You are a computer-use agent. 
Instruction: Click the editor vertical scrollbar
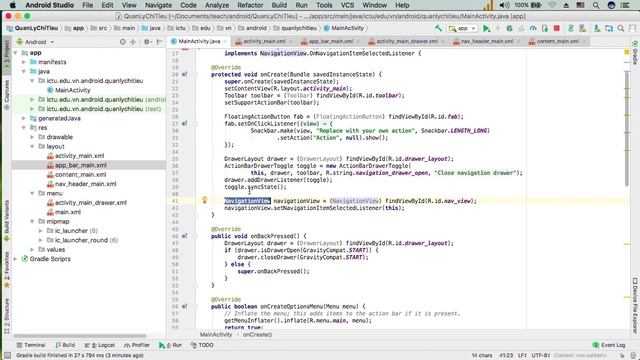[627, 129]
